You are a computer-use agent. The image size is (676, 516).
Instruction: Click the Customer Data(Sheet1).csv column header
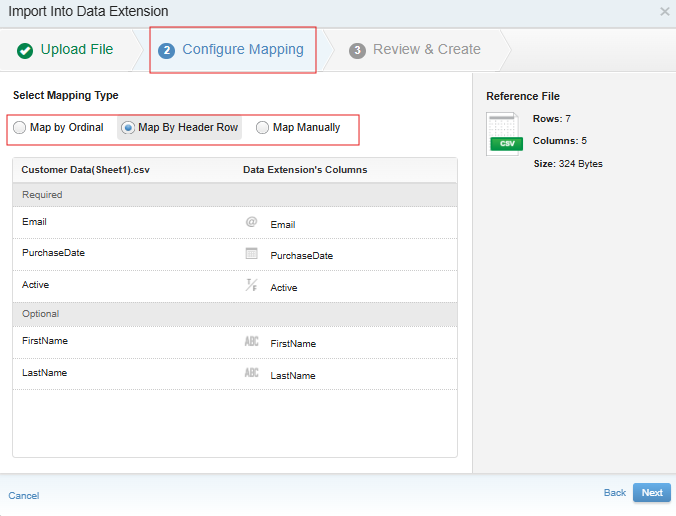pos(85,170)
